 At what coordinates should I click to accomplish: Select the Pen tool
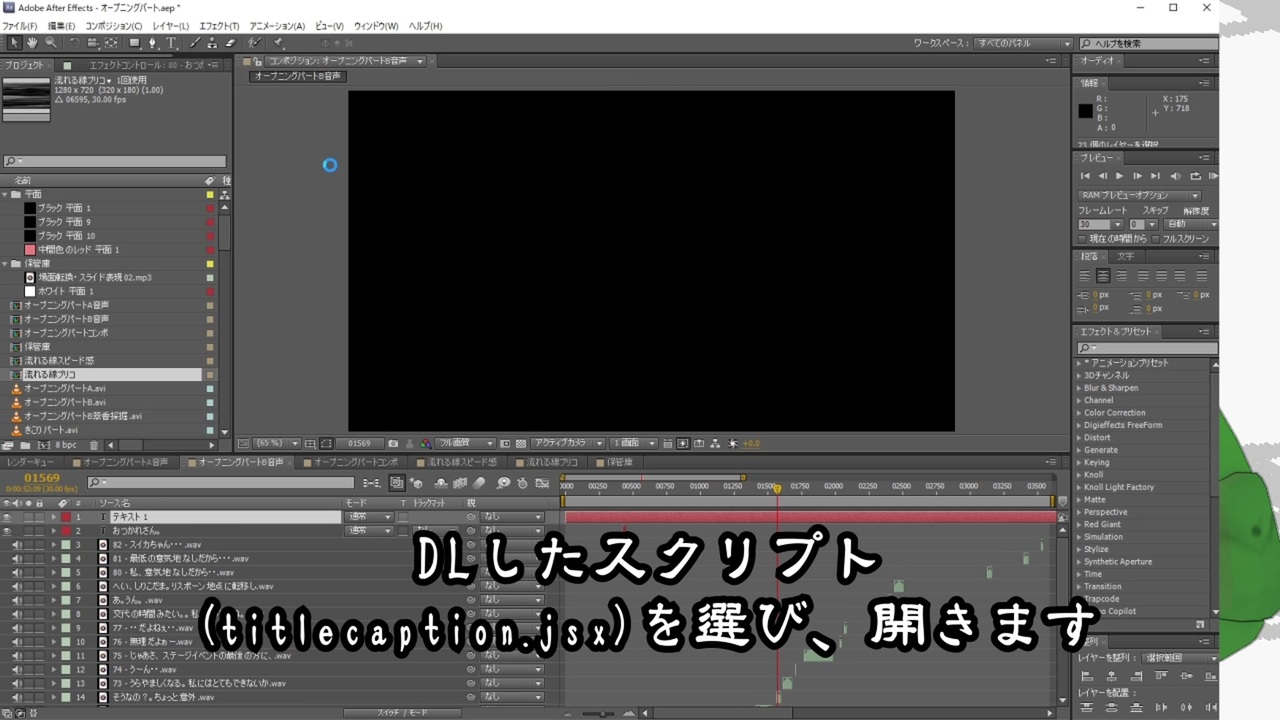[152, 43]
